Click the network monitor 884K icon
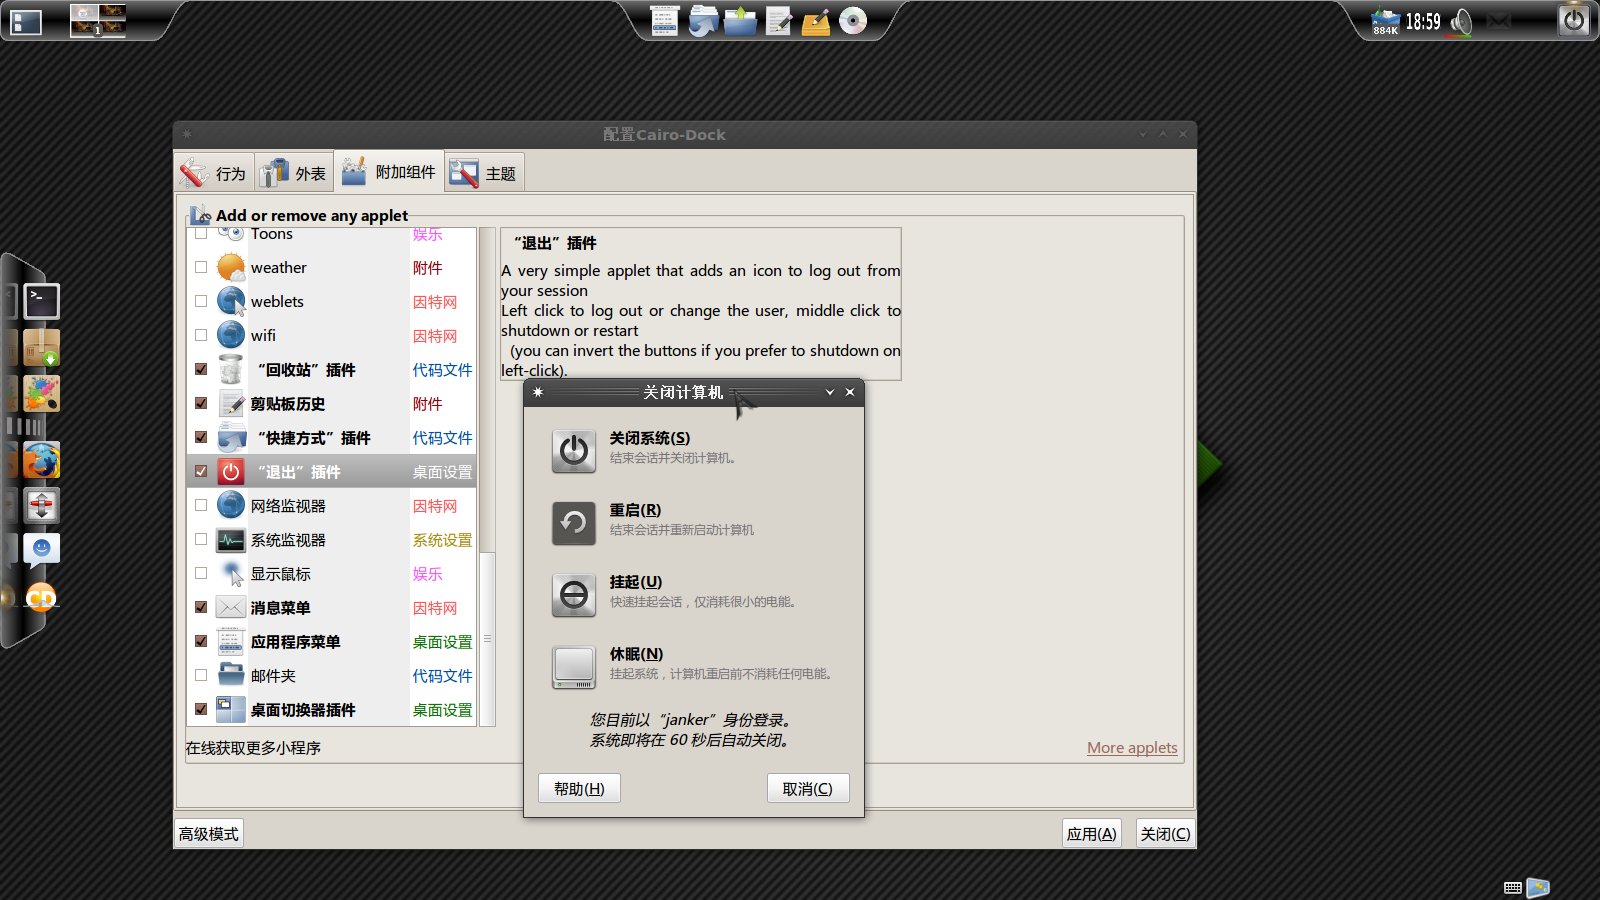This screenshot has height=900, width=1600. pos(1385,22)
